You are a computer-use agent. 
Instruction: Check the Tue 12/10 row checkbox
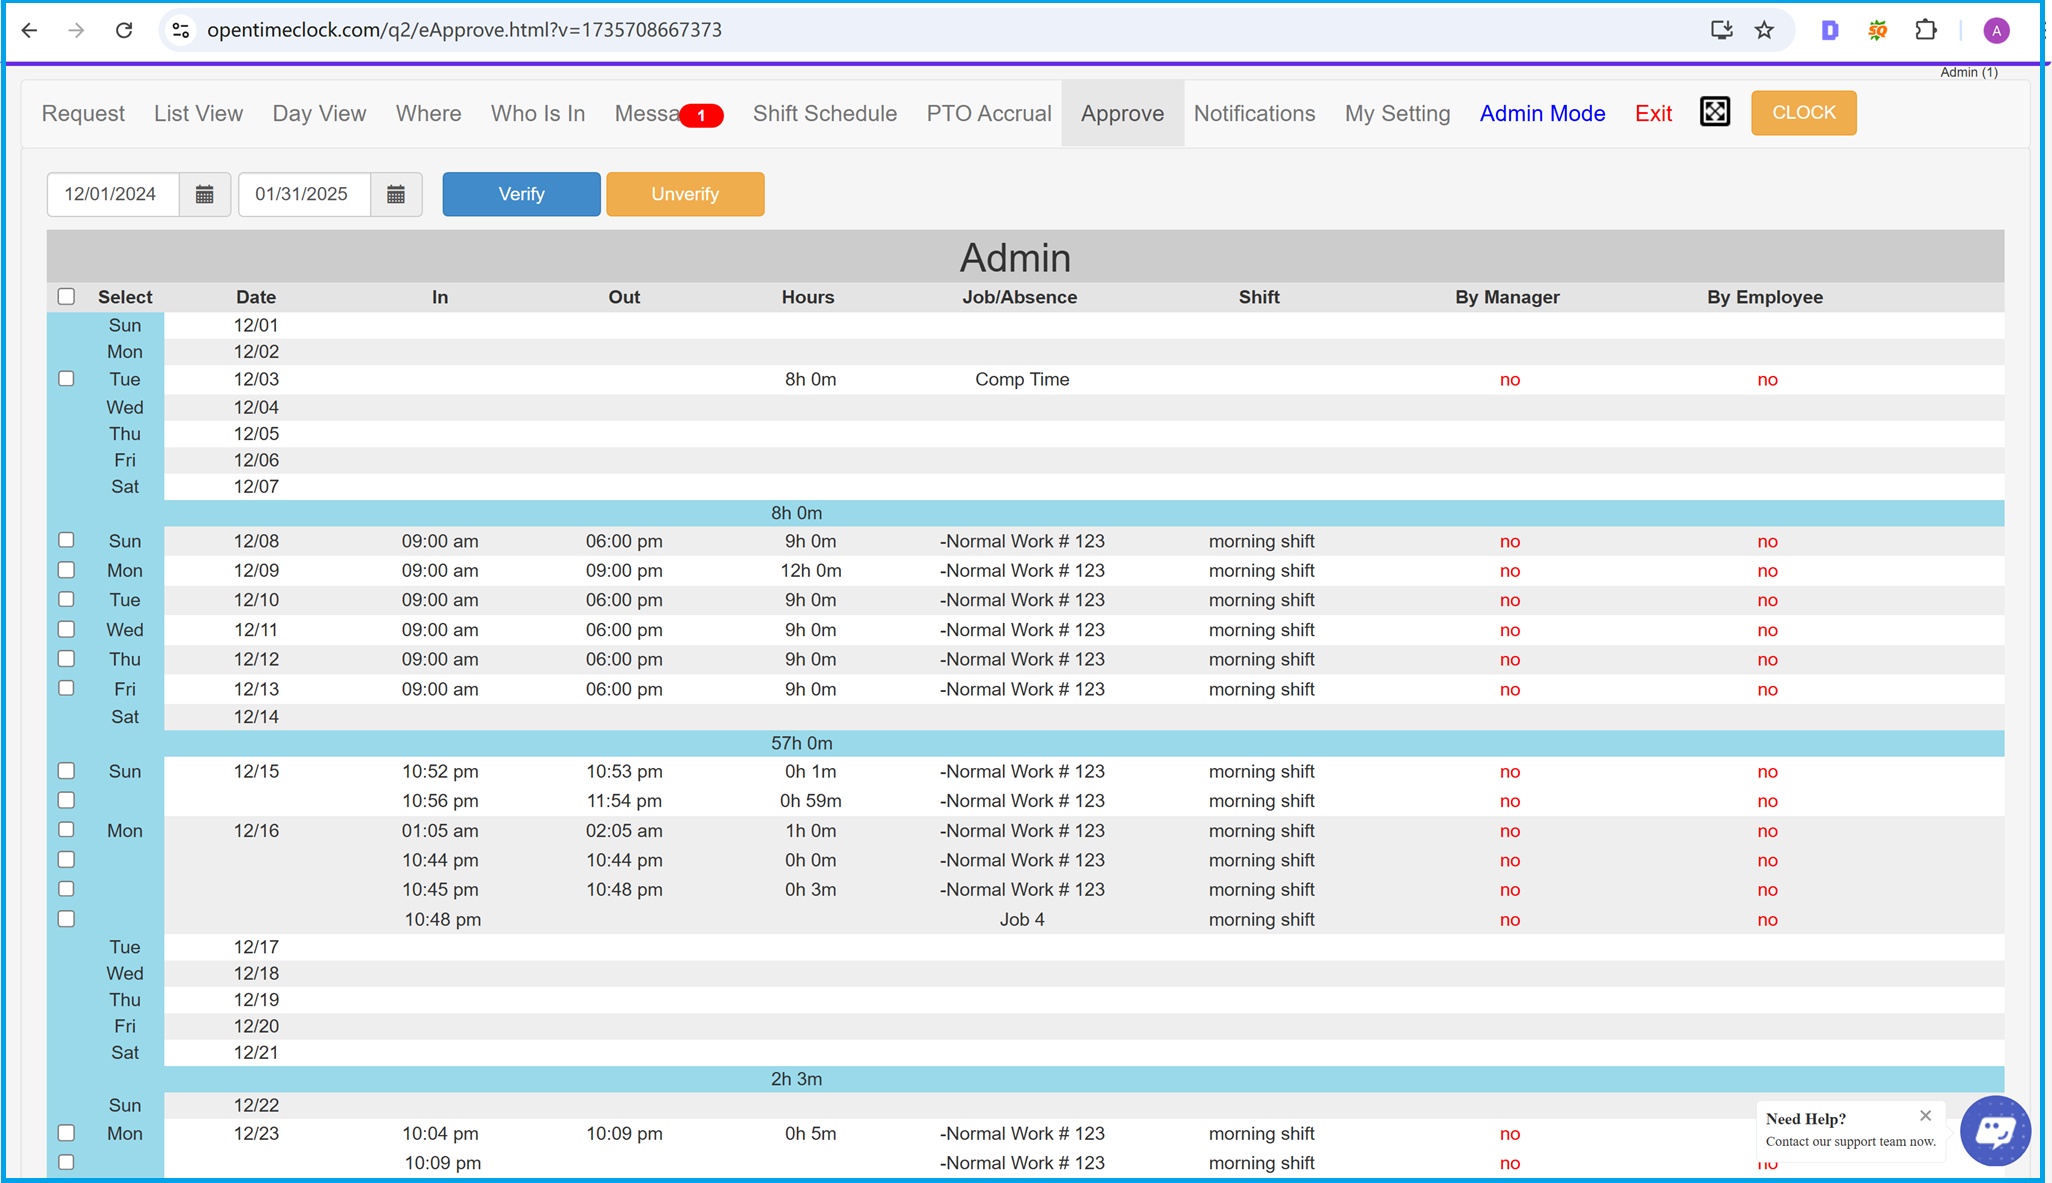coord(66,599)
